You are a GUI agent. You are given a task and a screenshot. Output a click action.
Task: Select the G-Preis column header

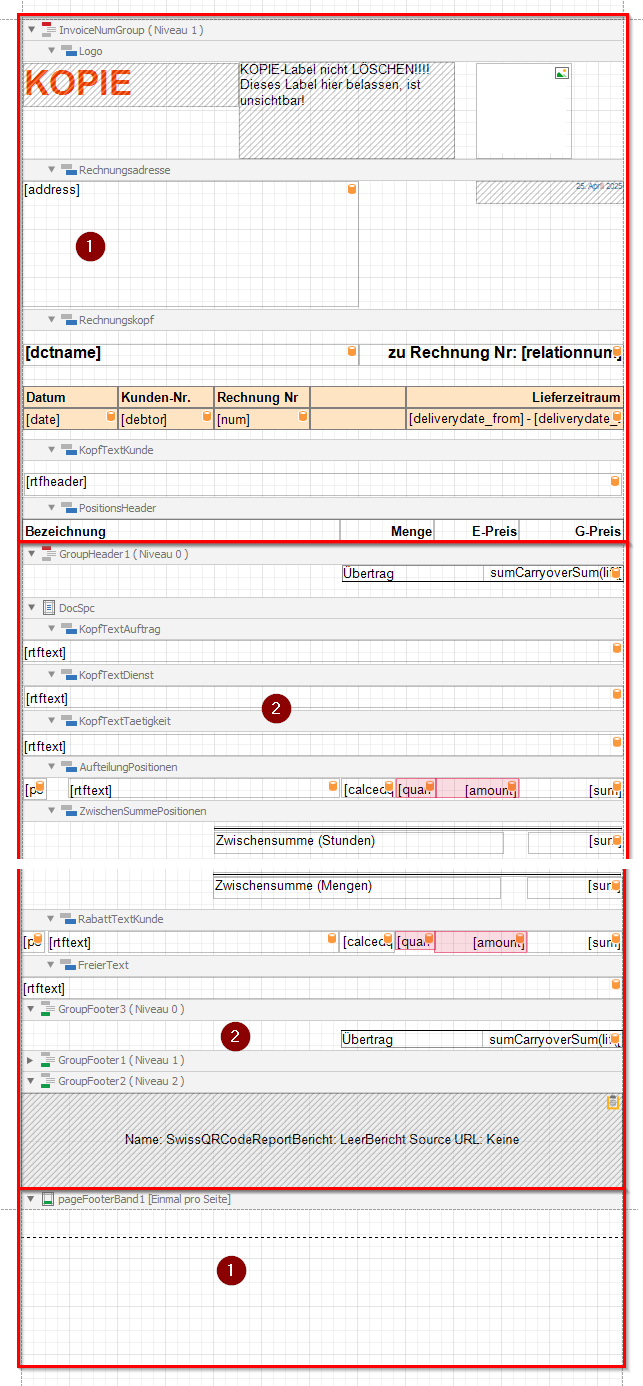[x=571, y=531]
